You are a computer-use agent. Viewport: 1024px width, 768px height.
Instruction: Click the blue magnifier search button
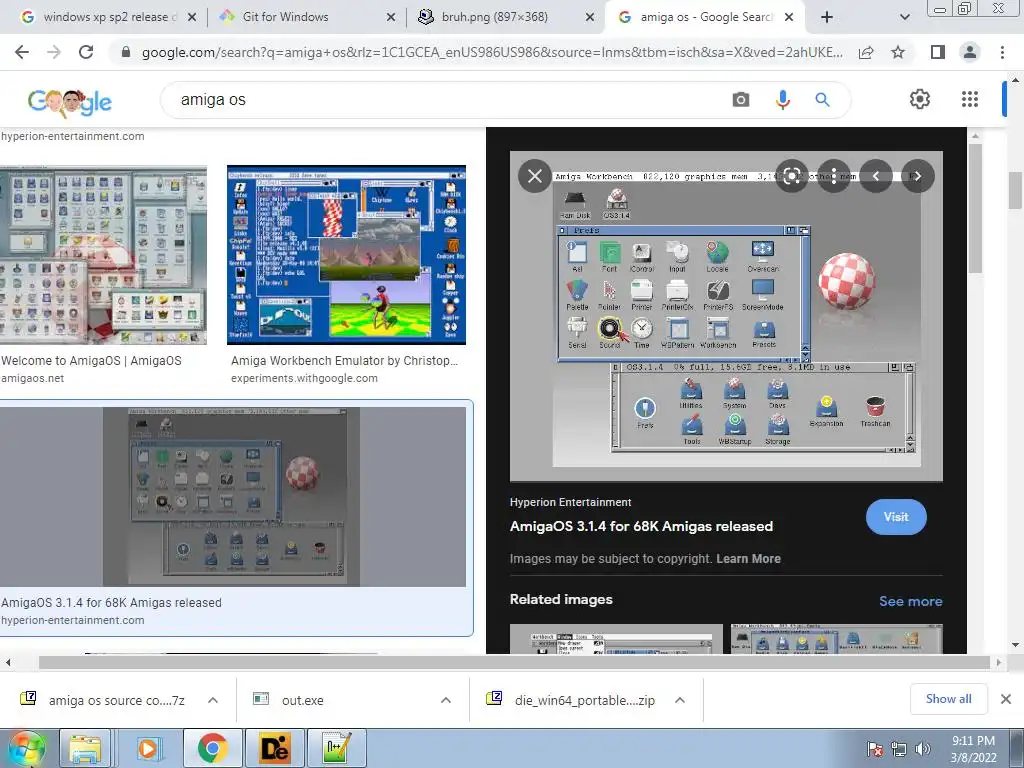tap(822, 100)
